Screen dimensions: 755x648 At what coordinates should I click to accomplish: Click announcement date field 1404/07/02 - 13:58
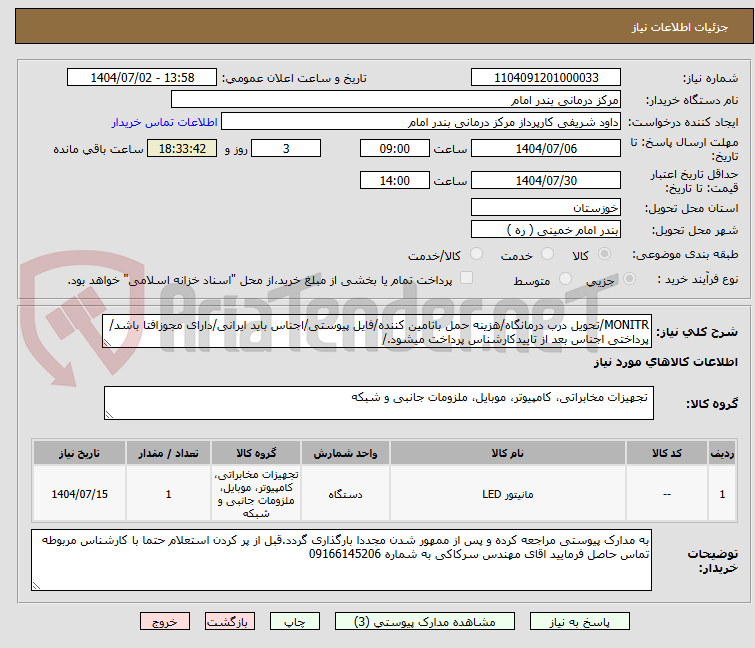[x=142, y=78]
